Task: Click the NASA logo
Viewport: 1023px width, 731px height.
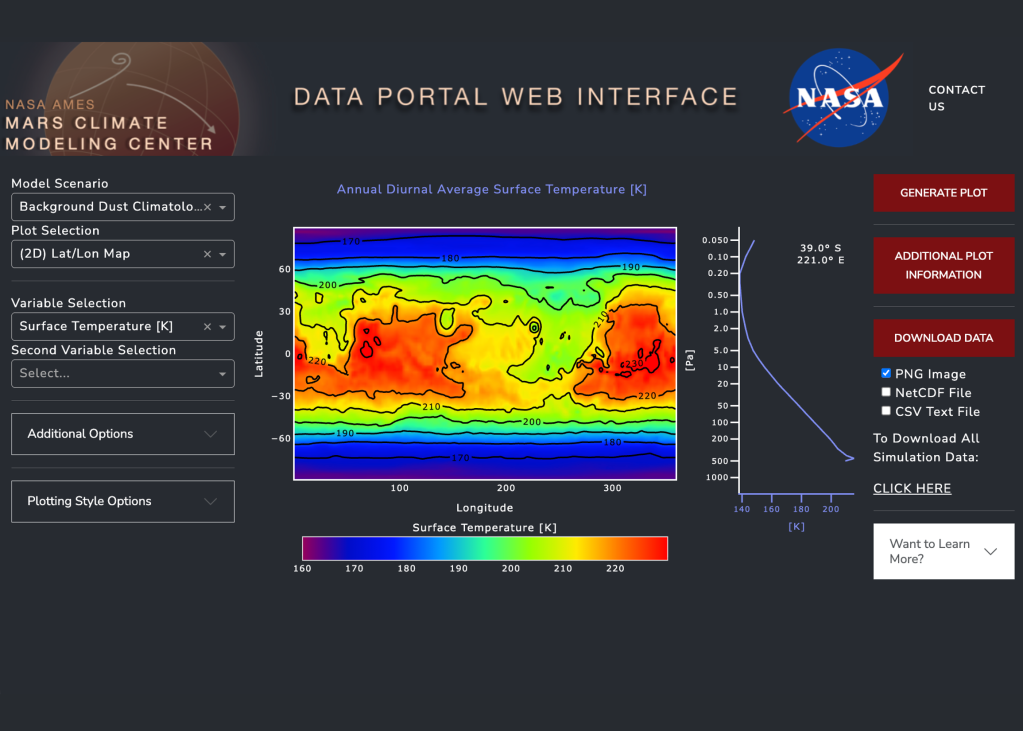Action: pyautogui.click(x=842, y=97)
